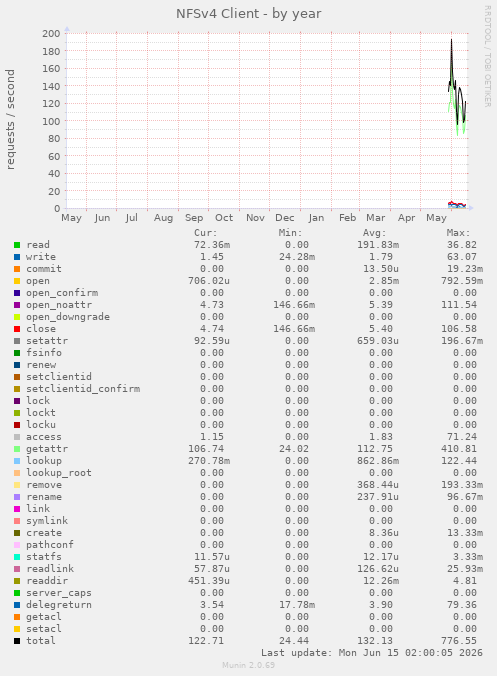Image resolution: width=497 pixels, height=676 pixels.
Task: Click the blue write legend swatch
Action: coord(17,257)
